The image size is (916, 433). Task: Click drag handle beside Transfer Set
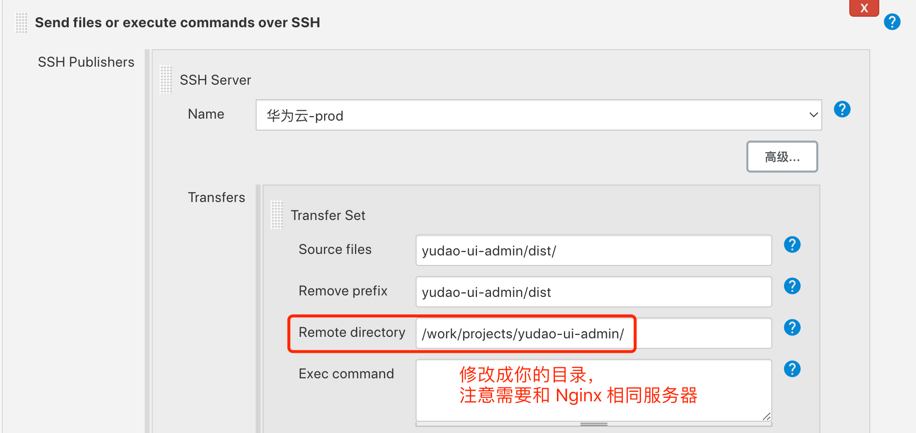[x=277, y=215]
